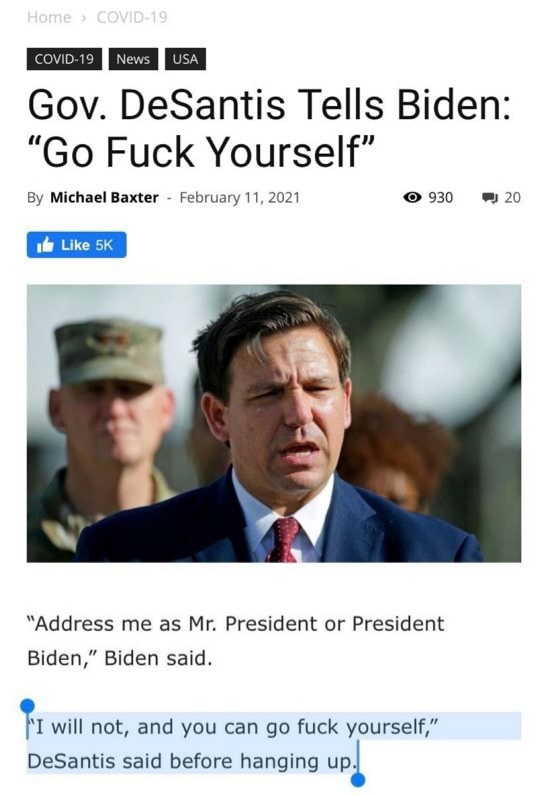Select the COVID-19 category tag
This screenshot has width=548, height=796.
(x=64, y=59)
